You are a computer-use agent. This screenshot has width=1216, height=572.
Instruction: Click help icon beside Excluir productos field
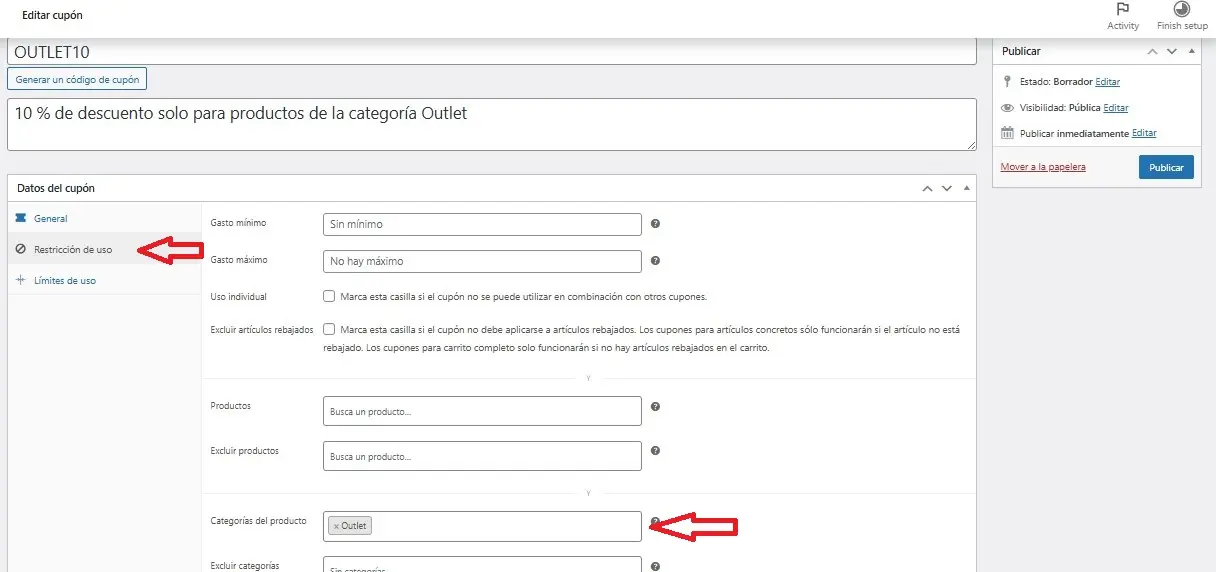(655, 451)
